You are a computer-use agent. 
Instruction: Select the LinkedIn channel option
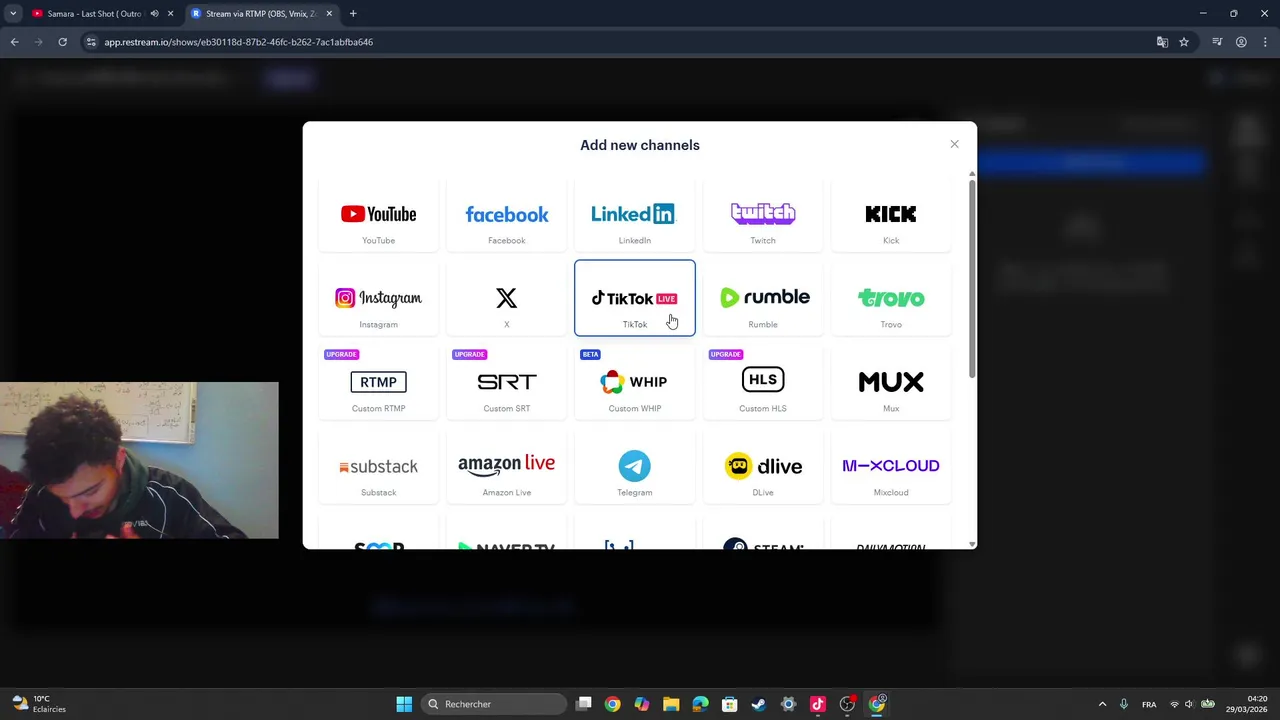click(635, 214)
